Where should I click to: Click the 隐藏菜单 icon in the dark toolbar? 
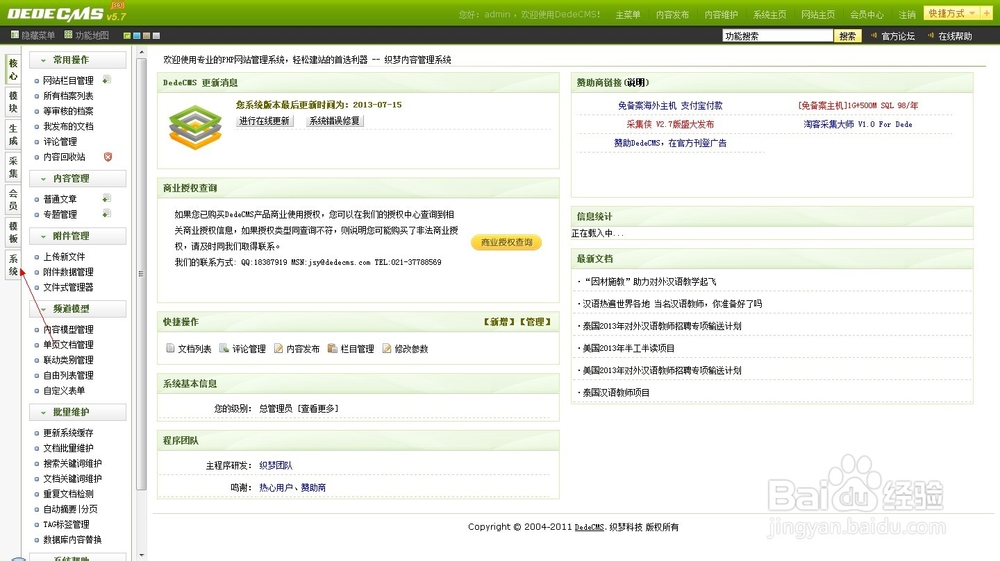(x=15, y=34)
